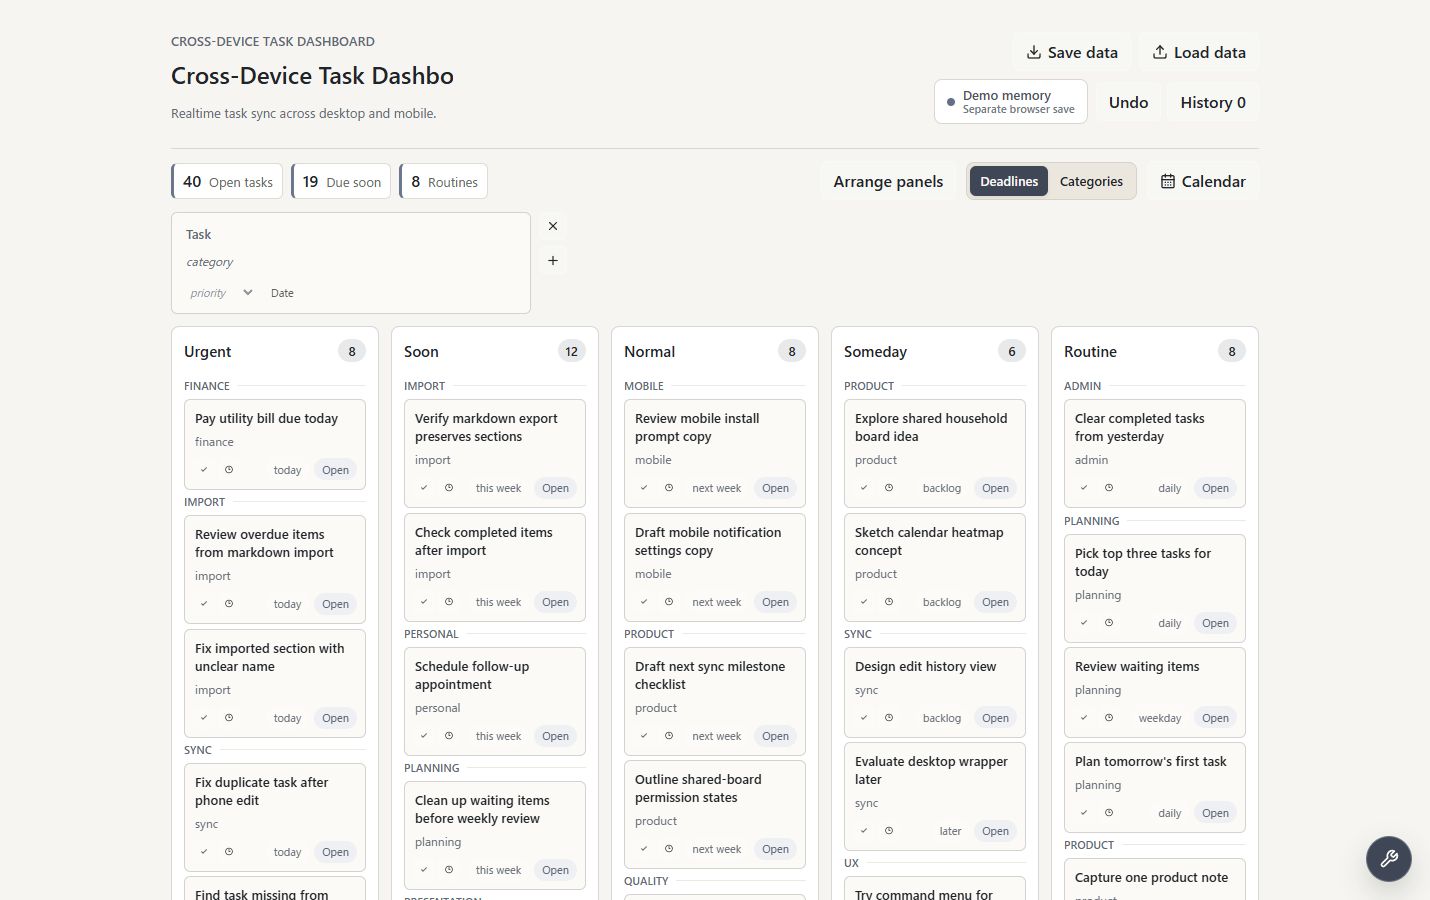Switch to the Deadlines view tab
Image resolution: width=1430 pixels, height=900 pixels.
[x=1009, y=181]
